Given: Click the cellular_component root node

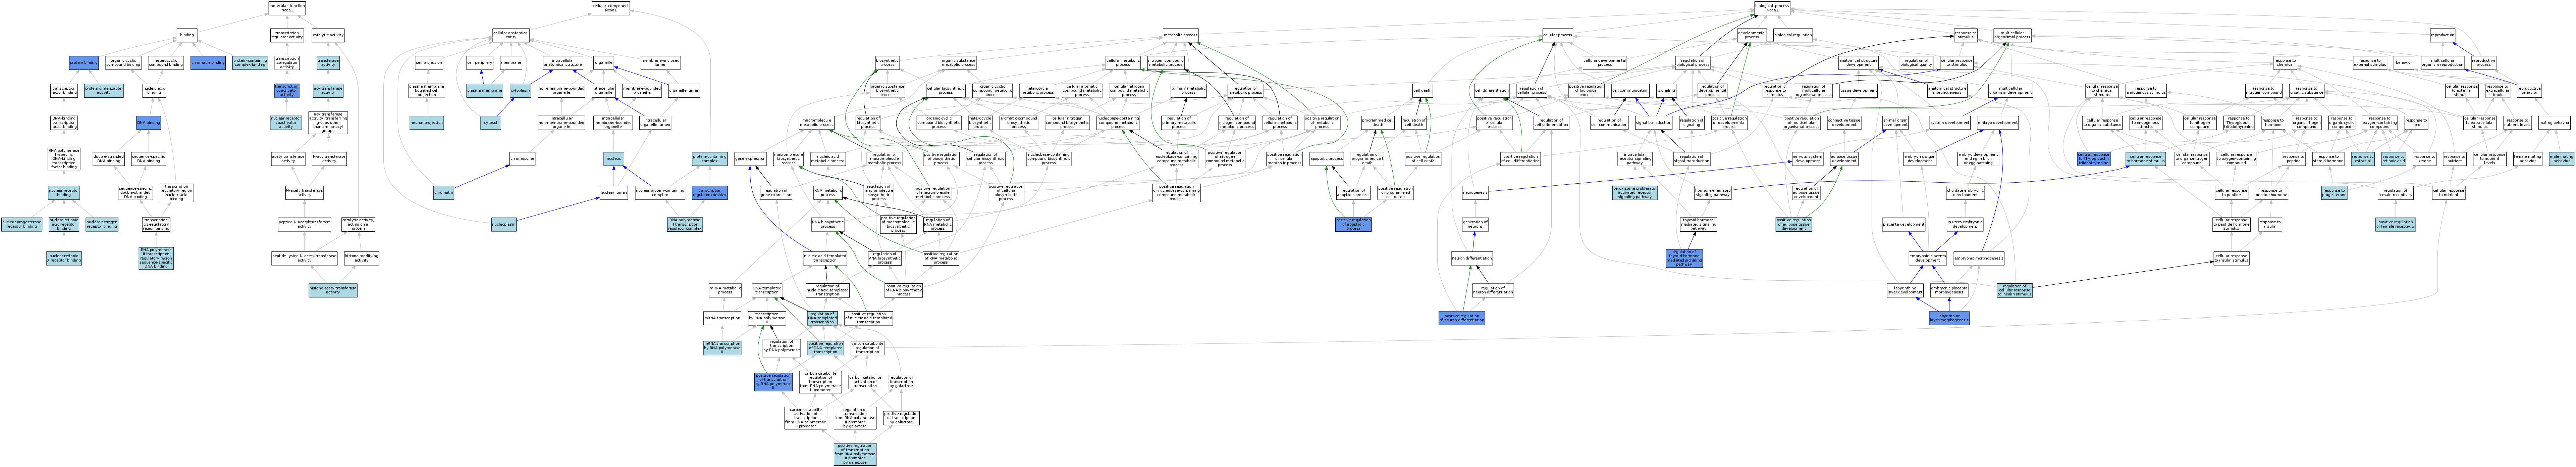Looking at the screenshot, I should click(x=610, y=8).
